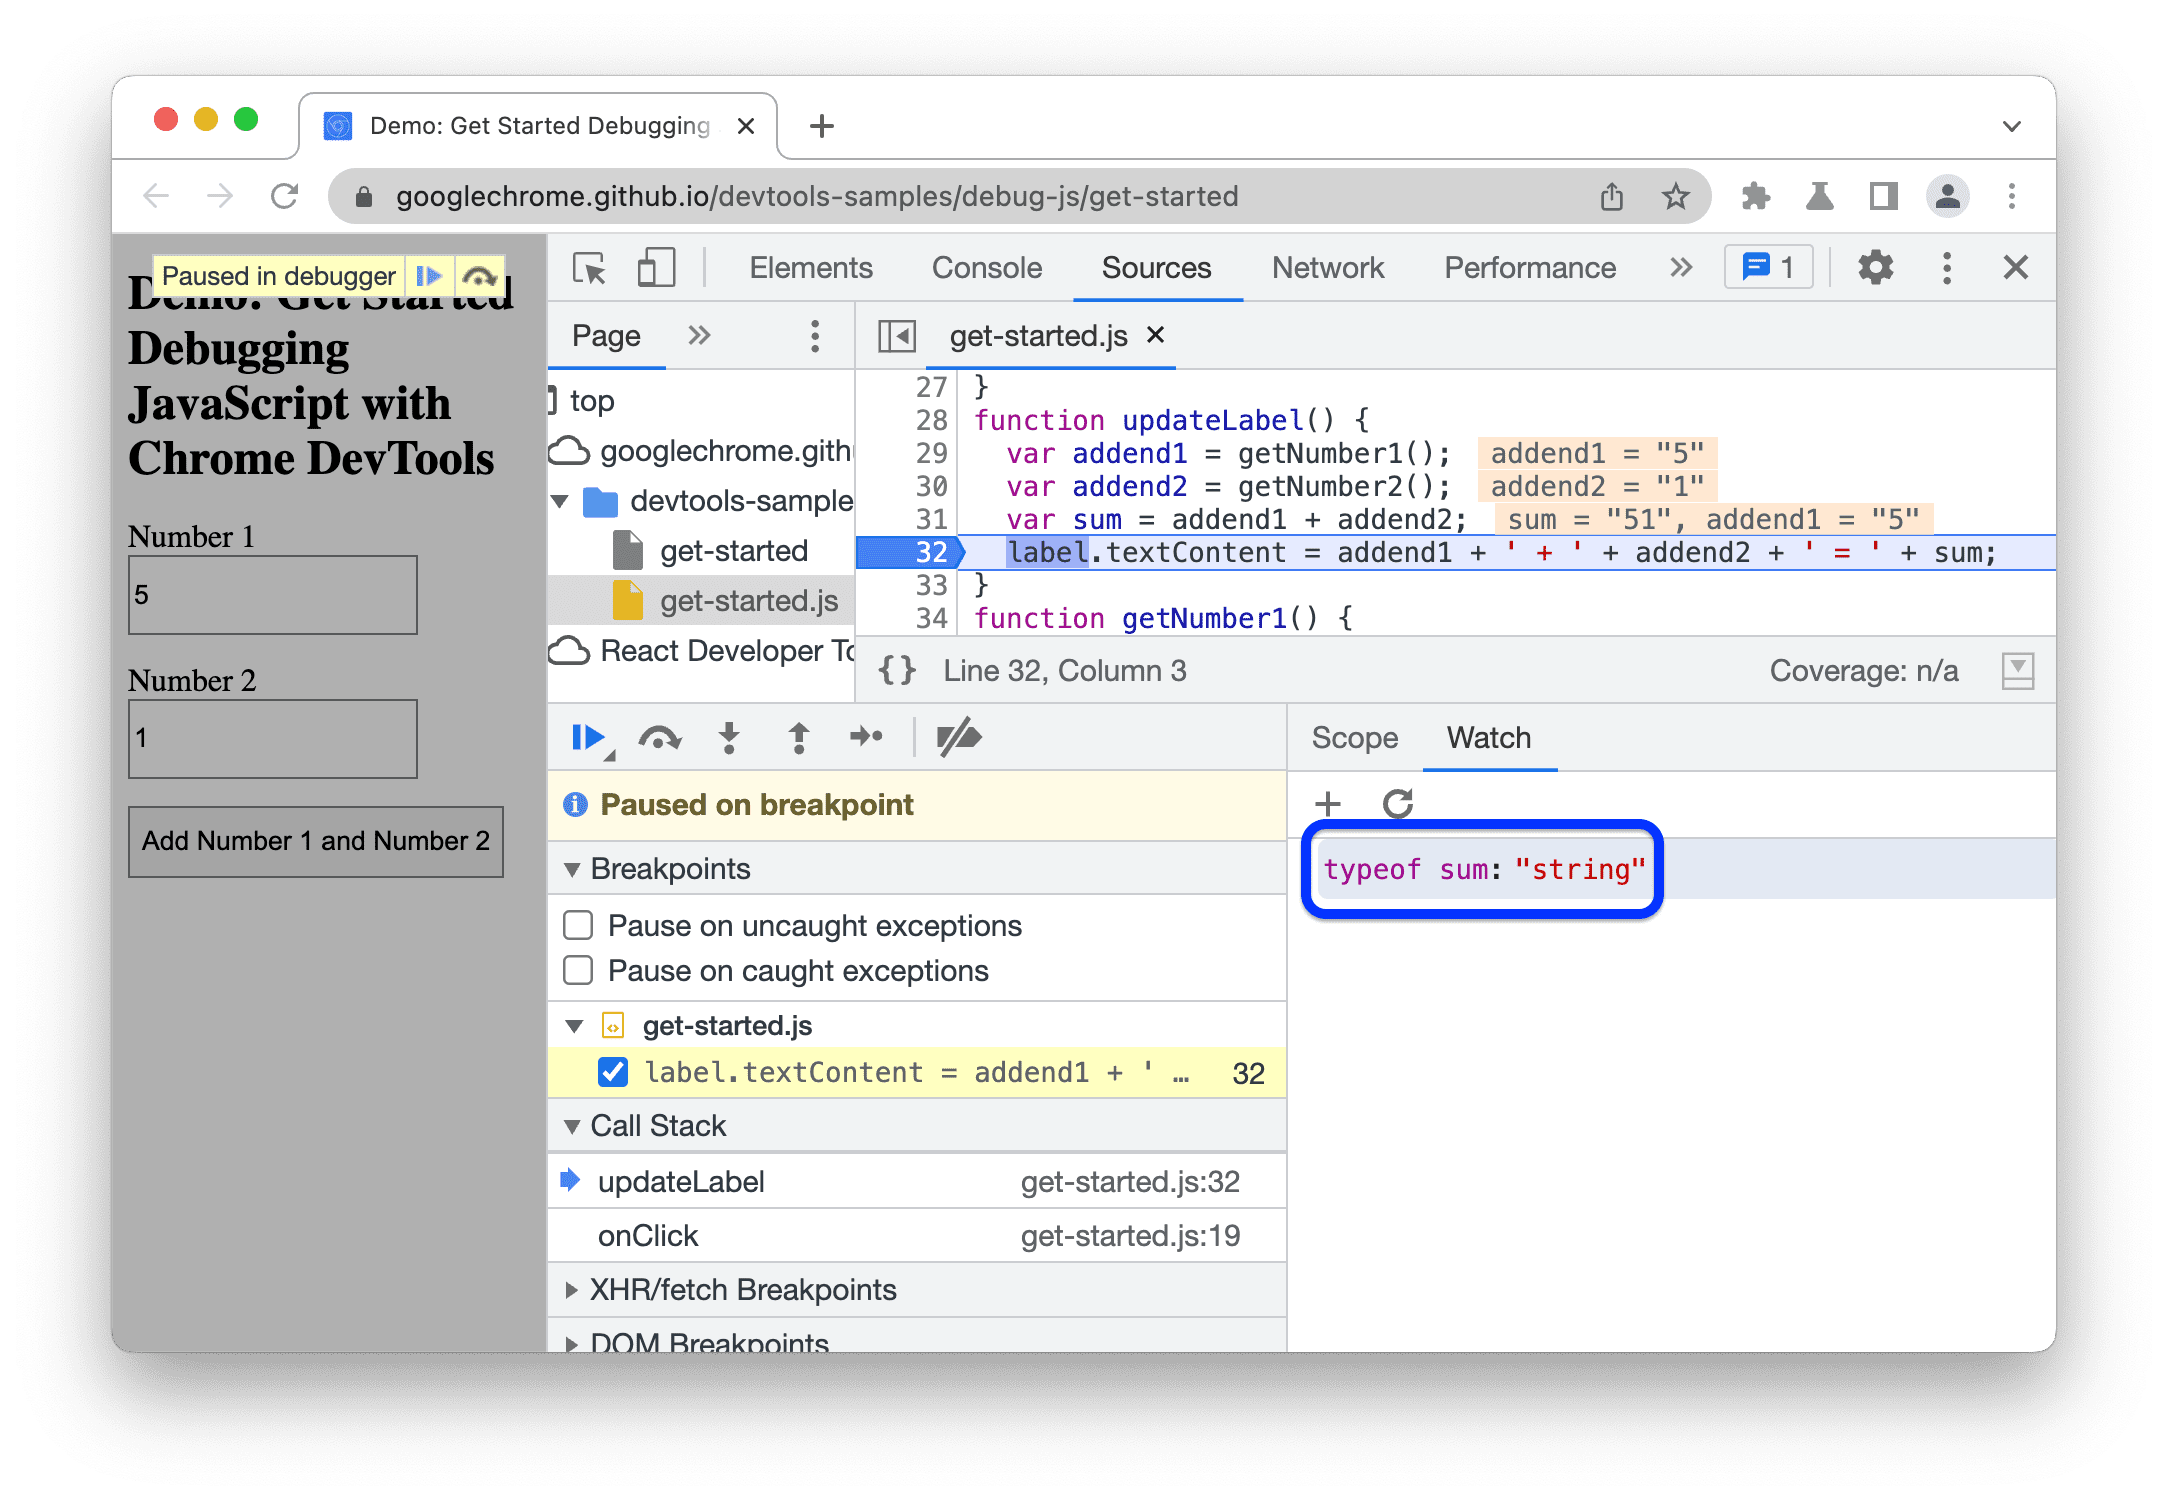
Task: Switch to the Watch tab
Action: [x=1484, y=738]
